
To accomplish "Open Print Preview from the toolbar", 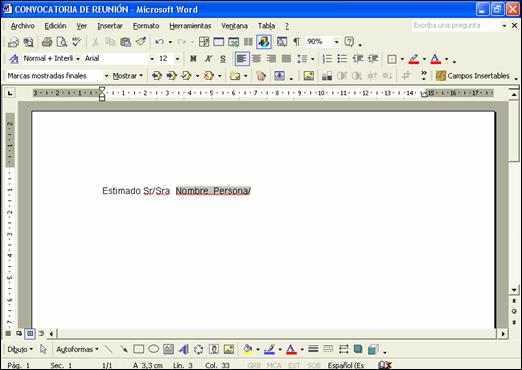I will pos(62,42).
